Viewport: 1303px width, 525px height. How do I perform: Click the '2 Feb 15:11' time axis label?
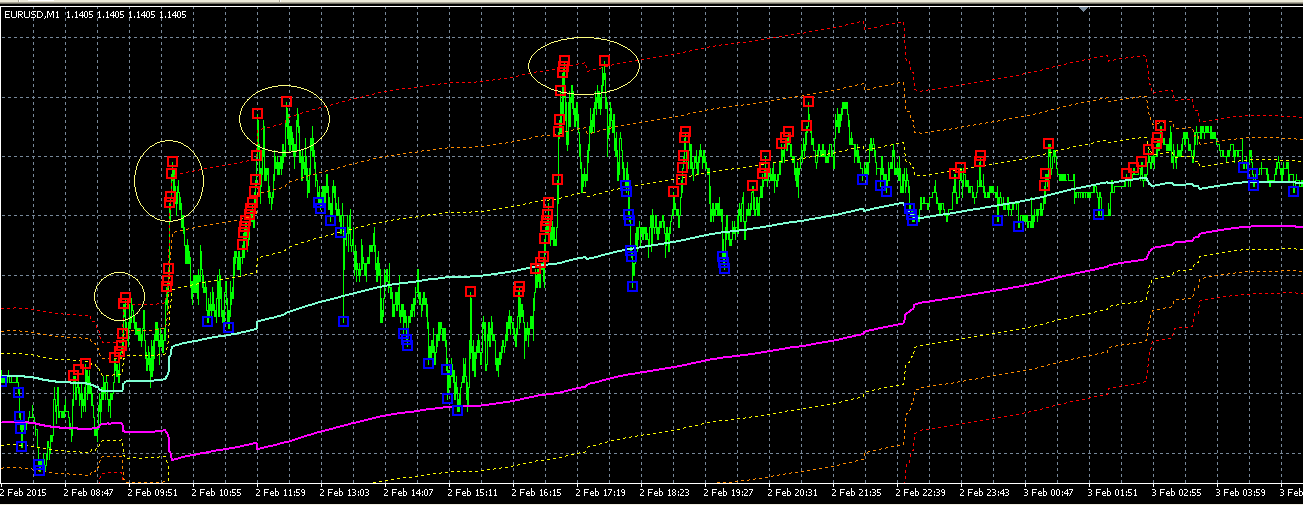click(x=473, y=492)
